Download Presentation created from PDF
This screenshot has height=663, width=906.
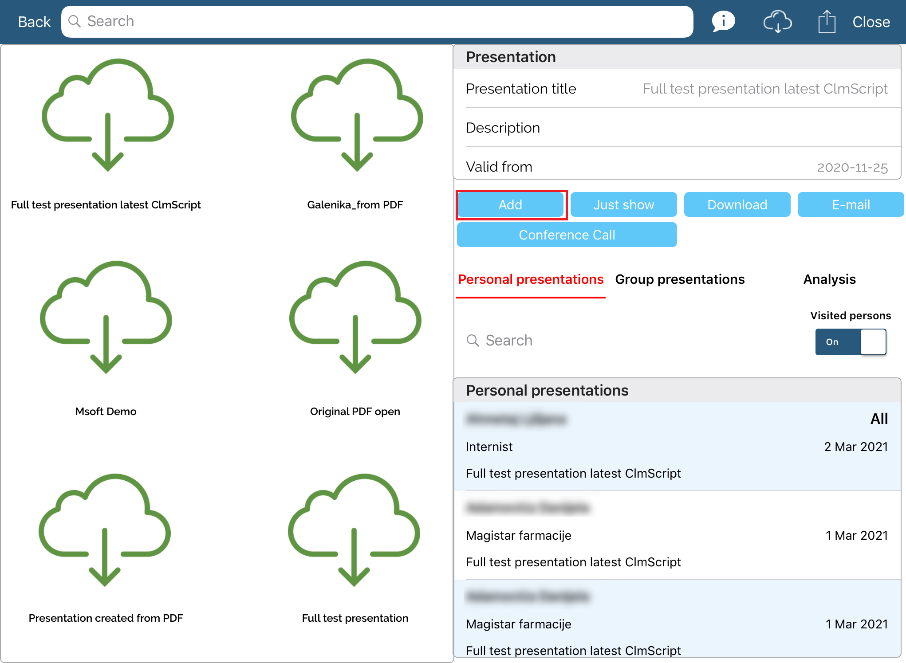pos(106,527)
